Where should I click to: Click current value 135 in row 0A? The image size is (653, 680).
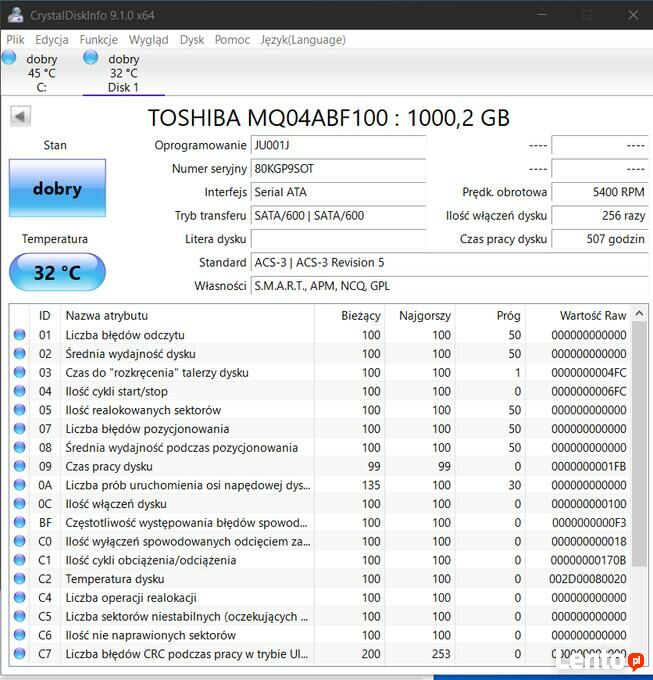[371, 485]
